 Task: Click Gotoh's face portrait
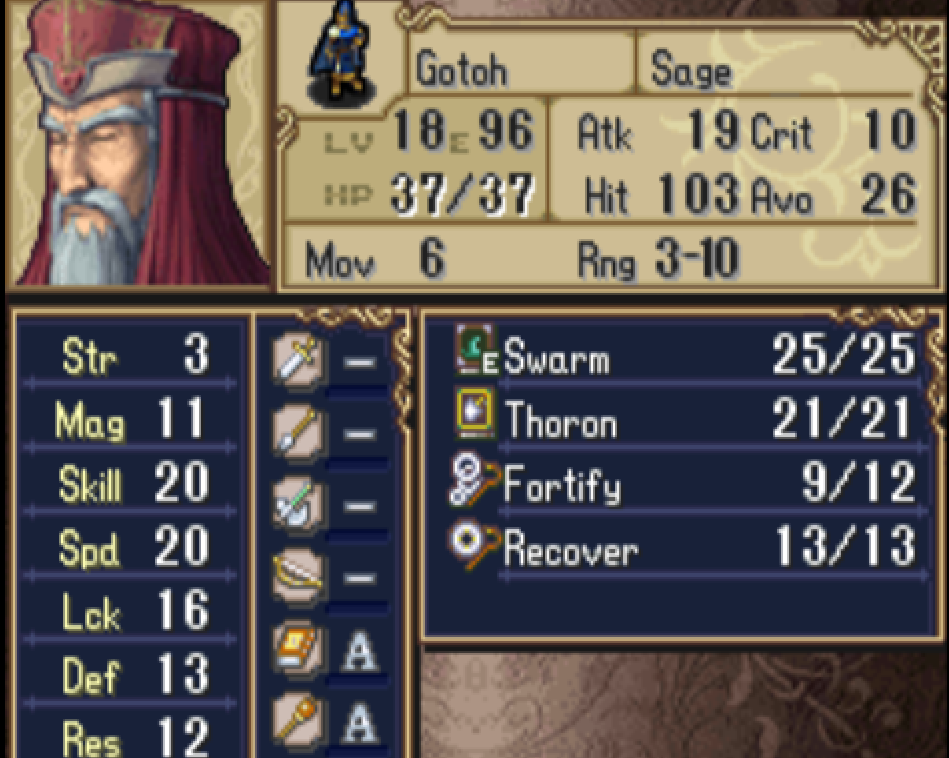point(137,143)
